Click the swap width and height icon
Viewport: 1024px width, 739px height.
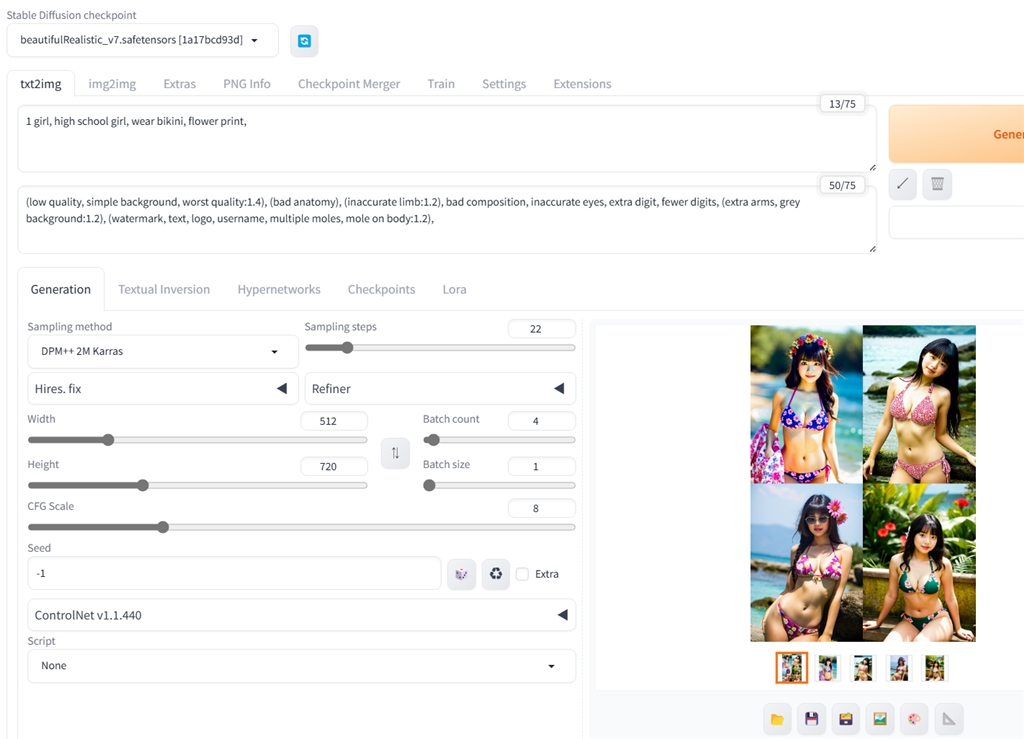395,453
